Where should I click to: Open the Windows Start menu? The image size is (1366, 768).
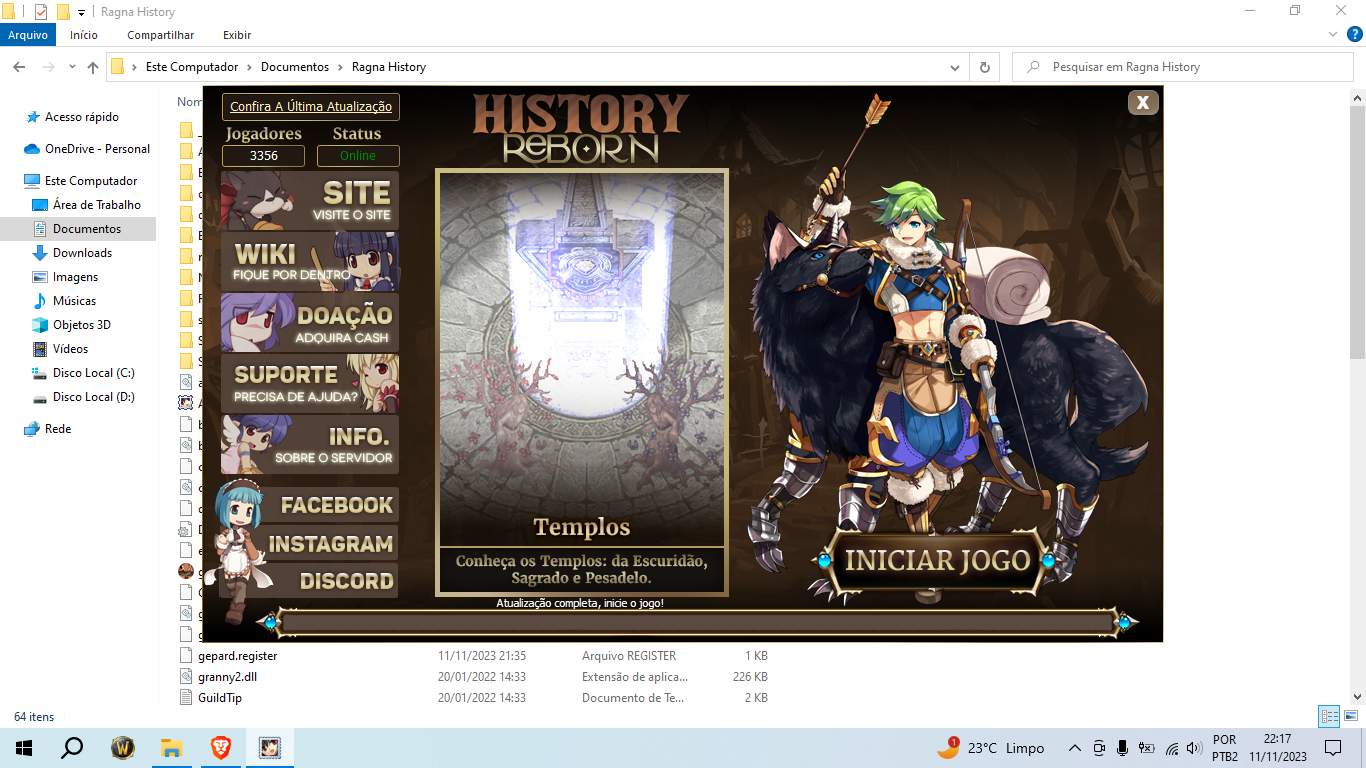point(23,747)
